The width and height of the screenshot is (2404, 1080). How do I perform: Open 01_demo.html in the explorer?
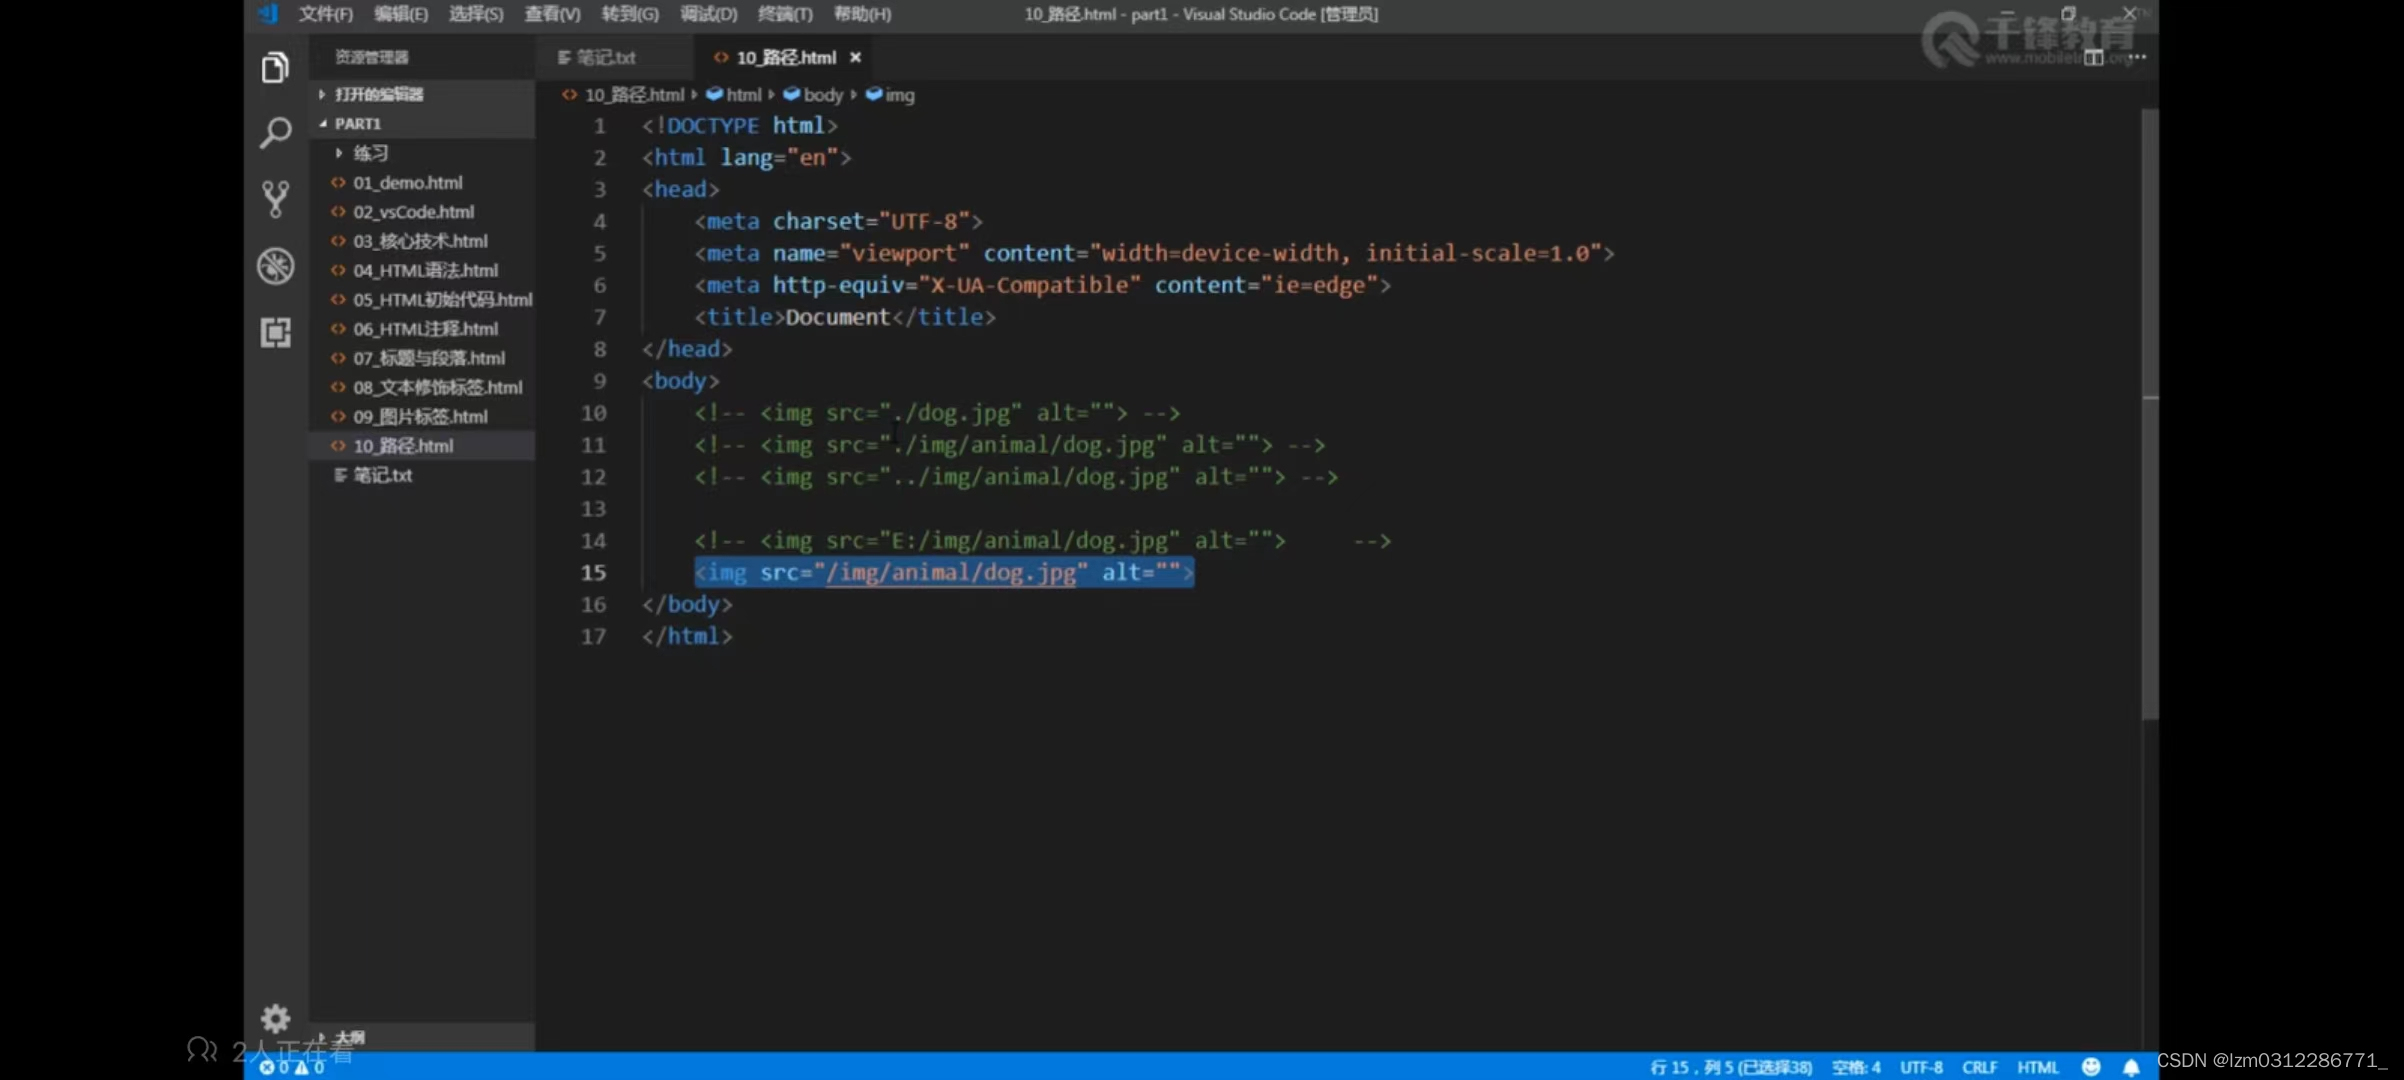click(x=422, y=183)
